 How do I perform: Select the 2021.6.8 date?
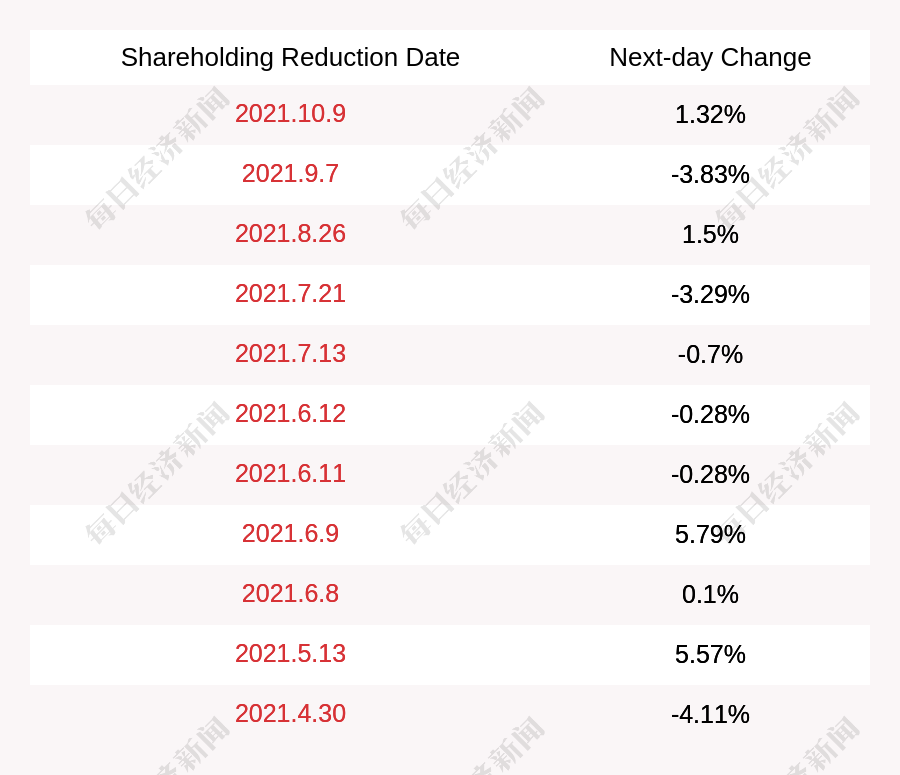point(290,594)
